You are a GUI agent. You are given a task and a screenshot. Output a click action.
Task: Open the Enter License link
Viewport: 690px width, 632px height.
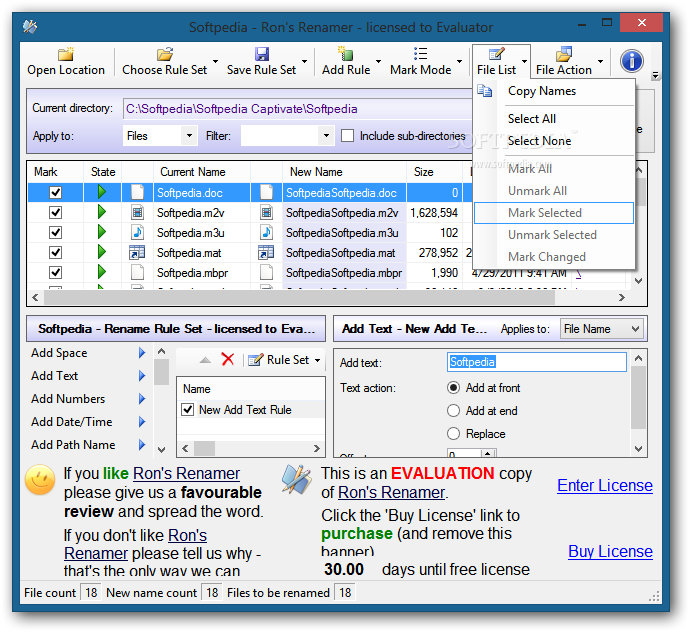click(605, 485)
